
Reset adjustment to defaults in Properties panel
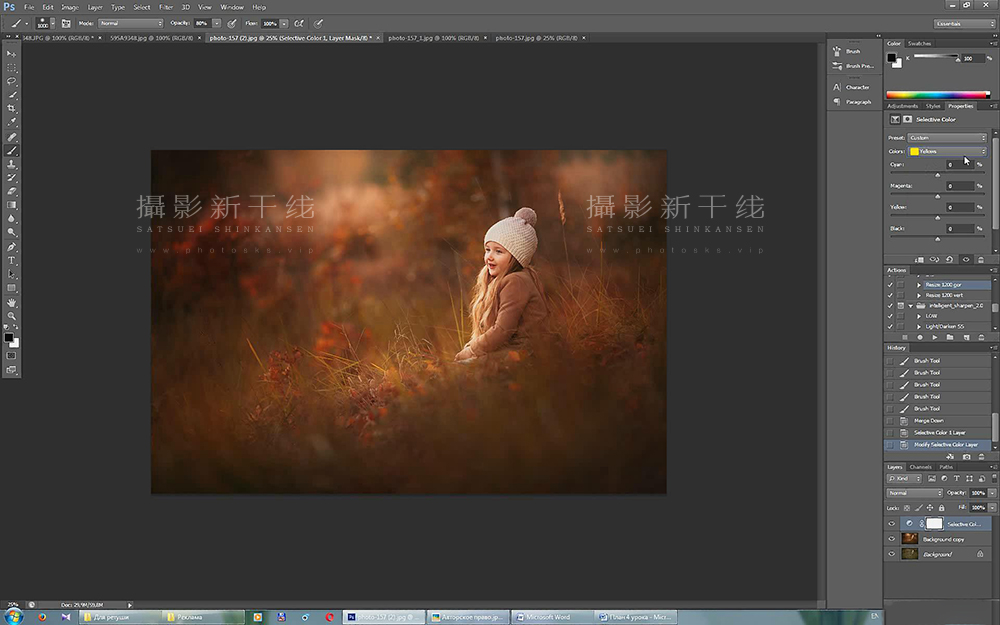tap(950, 260)
